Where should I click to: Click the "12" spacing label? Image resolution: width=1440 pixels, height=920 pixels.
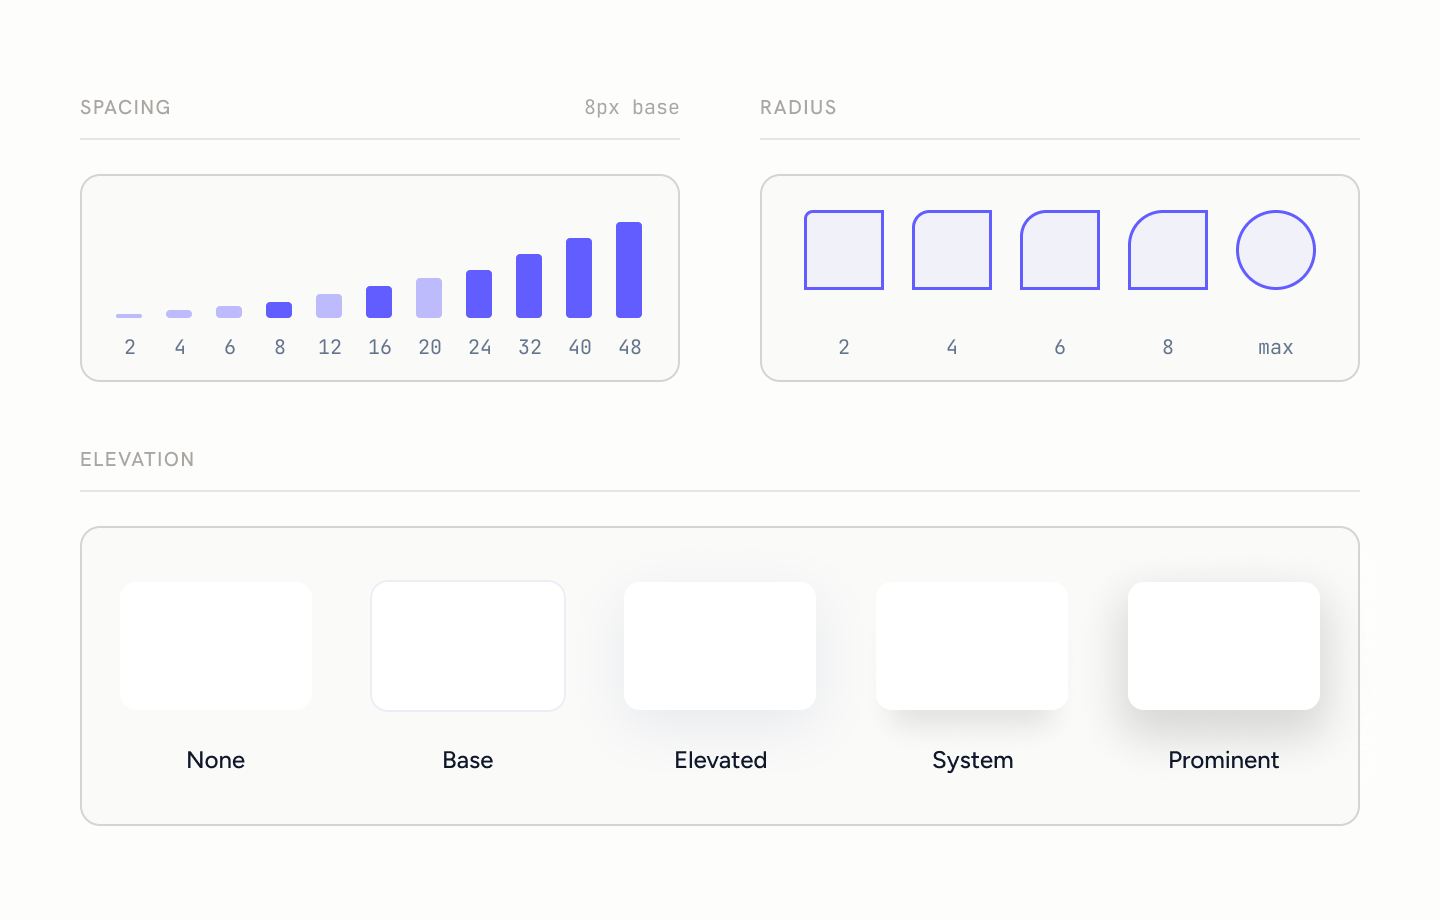[x=330, y=347]
